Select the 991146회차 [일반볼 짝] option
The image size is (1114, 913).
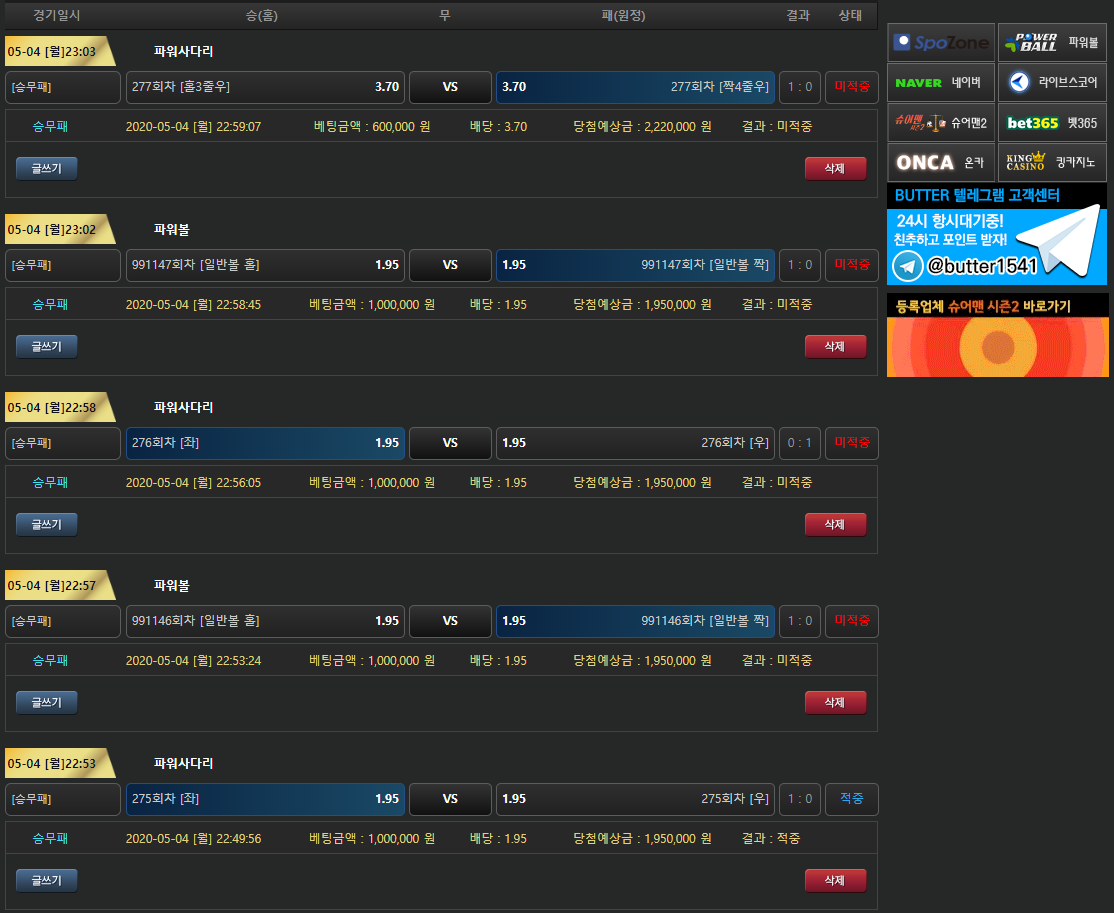[635, 621]
